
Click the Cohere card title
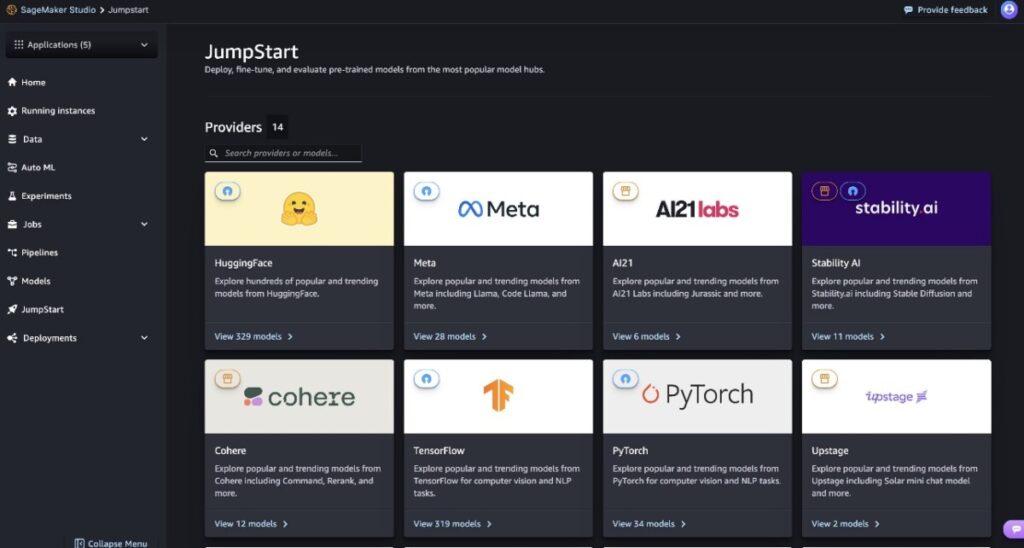coord(231,451)
